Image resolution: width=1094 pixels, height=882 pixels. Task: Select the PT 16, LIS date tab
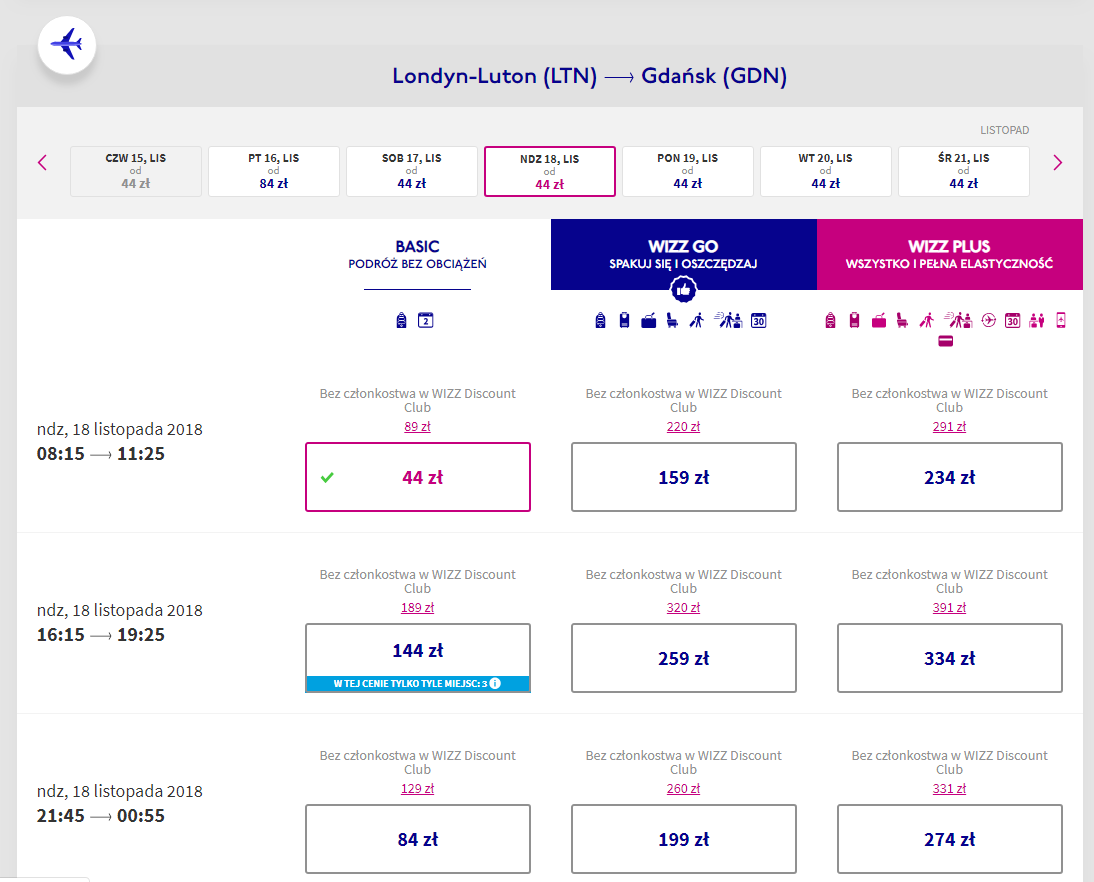click(274, 171)
